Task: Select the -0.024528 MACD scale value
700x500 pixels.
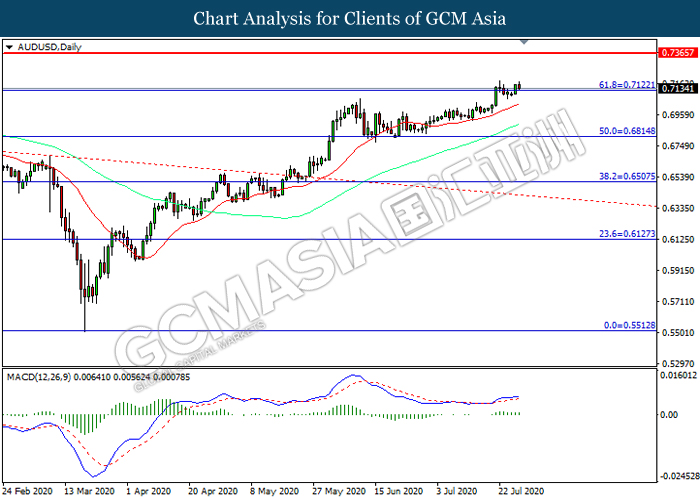Action: [678, 476]
